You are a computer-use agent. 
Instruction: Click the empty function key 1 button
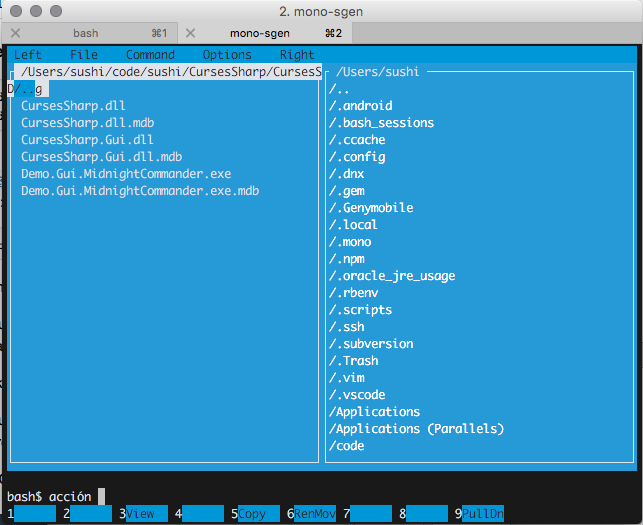pos(31,514)
